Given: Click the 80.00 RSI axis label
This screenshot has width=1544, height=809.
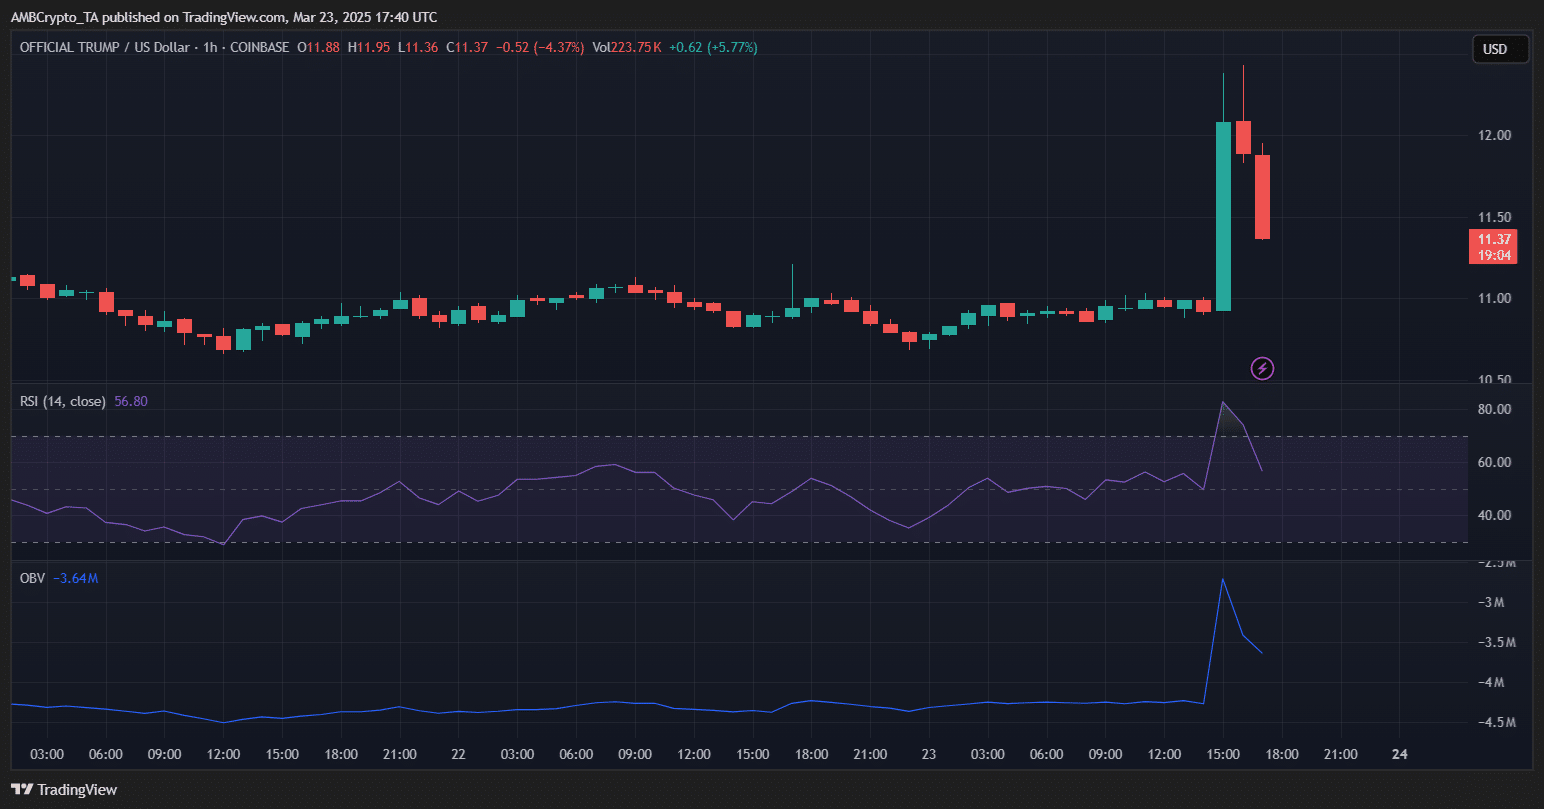Looking at the screenshot, I should pyautogui.click(x=1494, y=409).
